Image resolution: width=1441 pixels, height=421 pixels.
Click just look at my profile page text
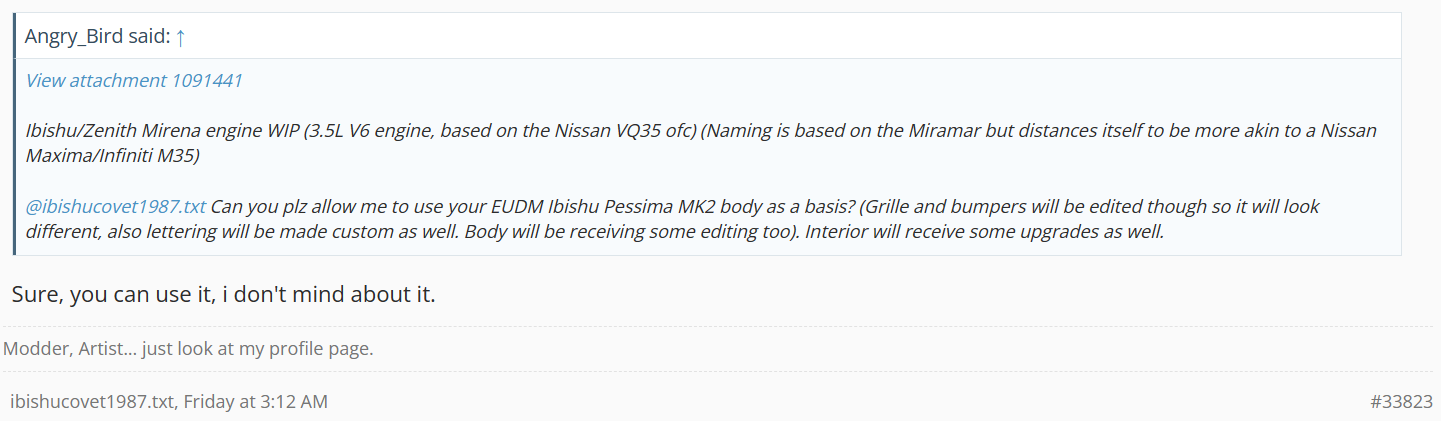click(x=260, y=349)
